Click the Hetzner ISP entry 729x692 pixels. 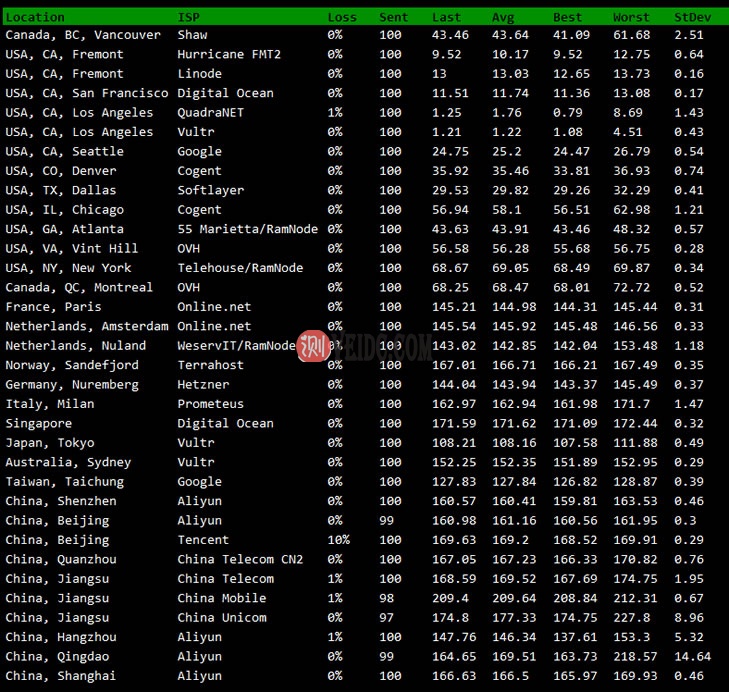click(203, 385)
